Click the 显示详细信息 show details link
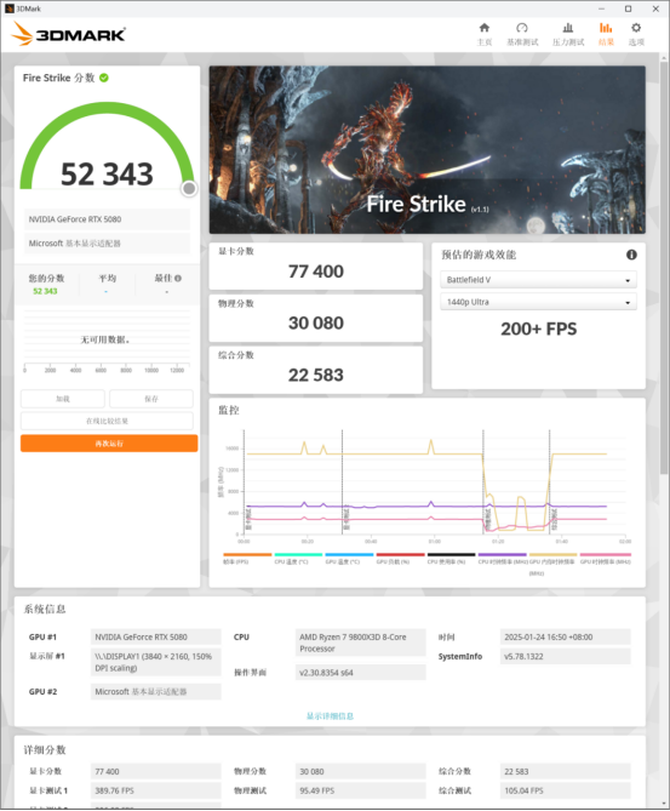 (x=330, y=716)
